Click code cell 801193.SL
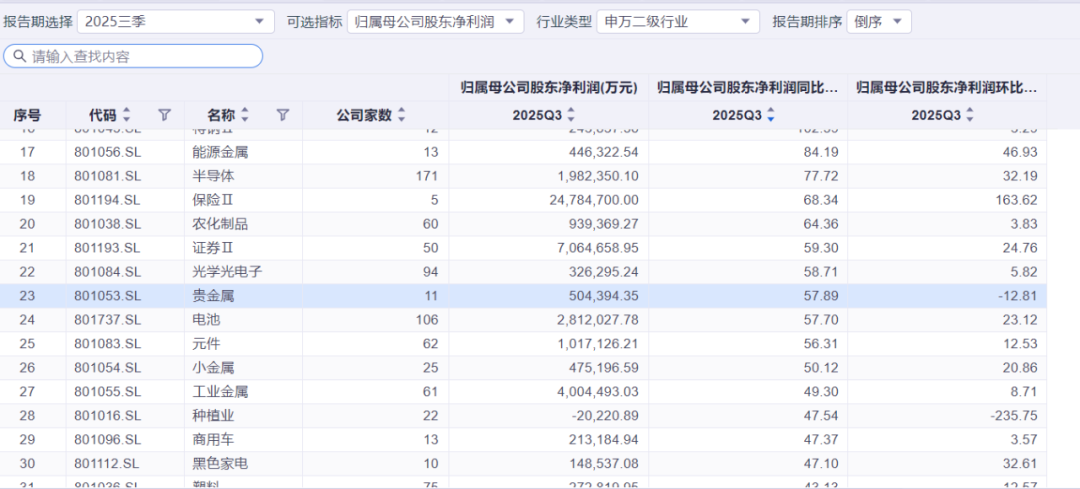The image size is (1080, 489). 108,248
